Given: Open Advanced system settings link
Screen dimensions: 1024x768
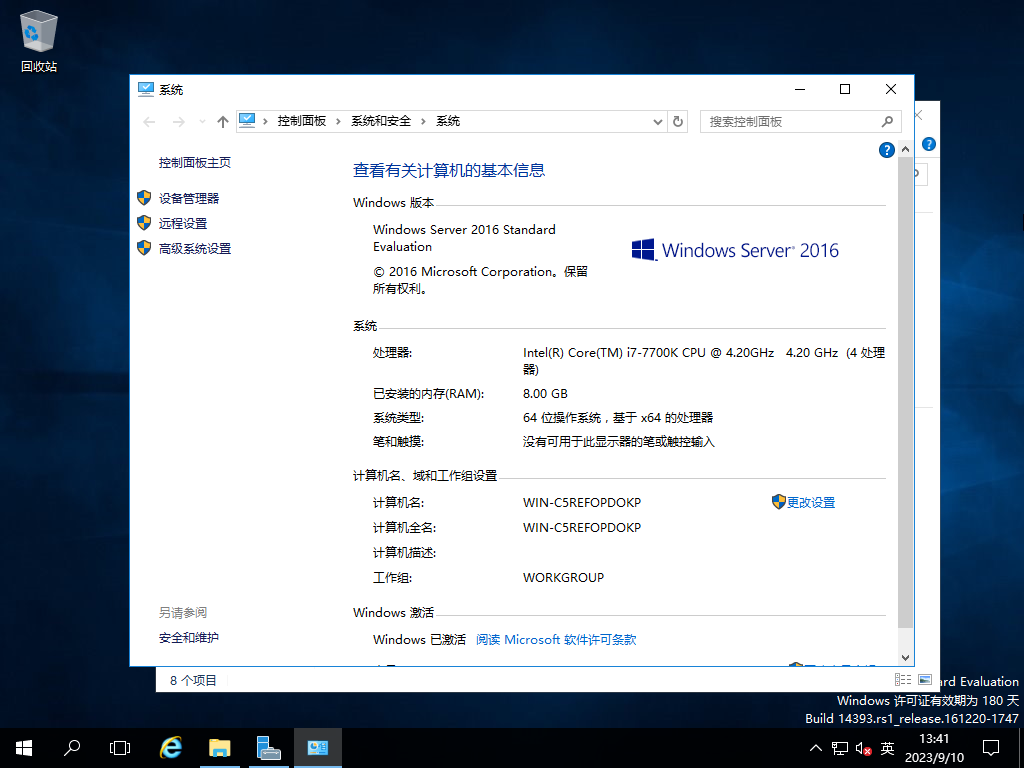Looking at the screenshot, I should click(195, 249).
